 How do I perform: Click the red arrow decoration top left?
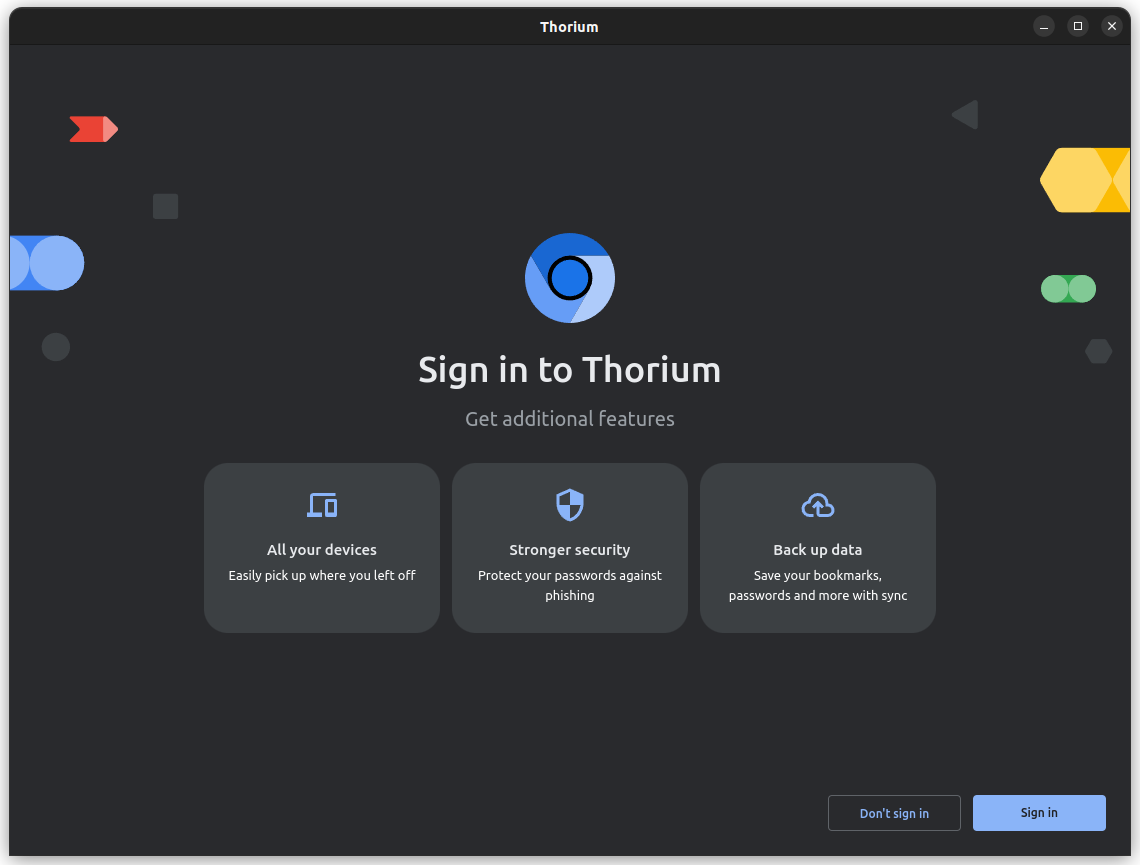point(93,128)
